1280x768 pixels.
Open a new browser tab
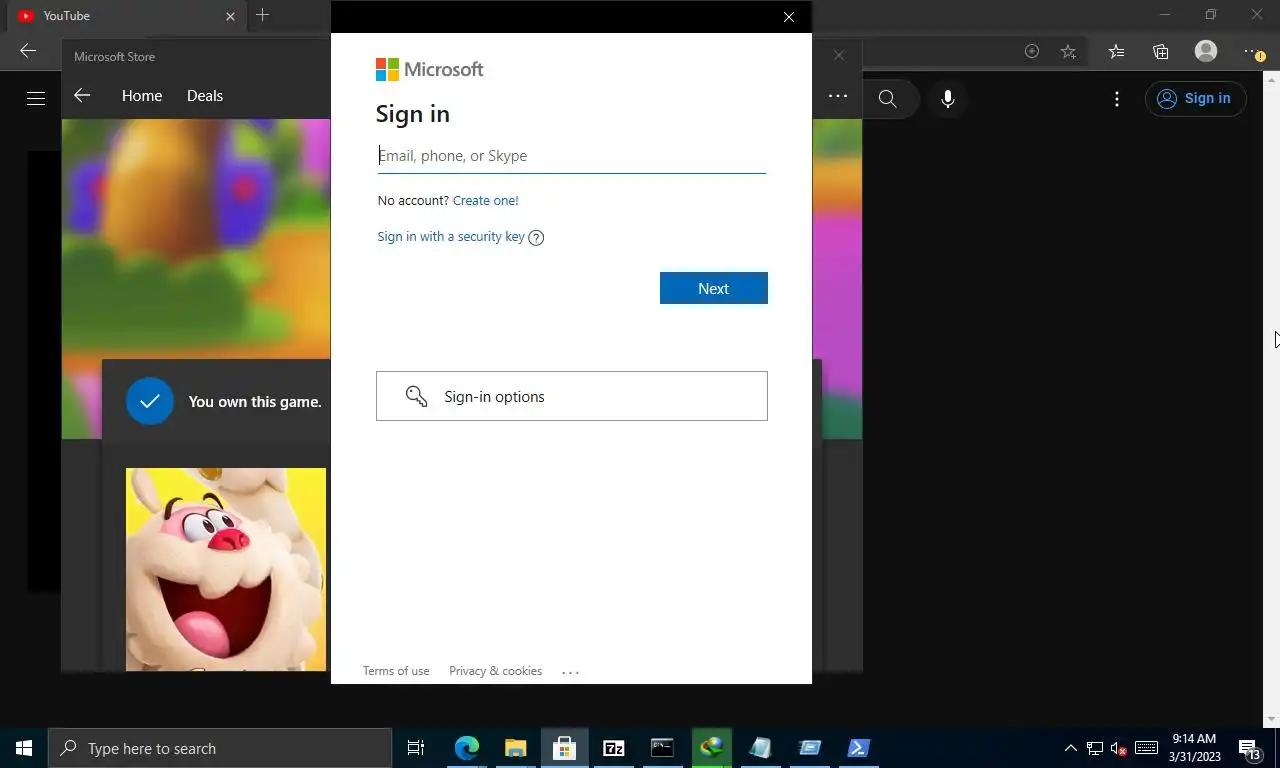coord(262,15)
